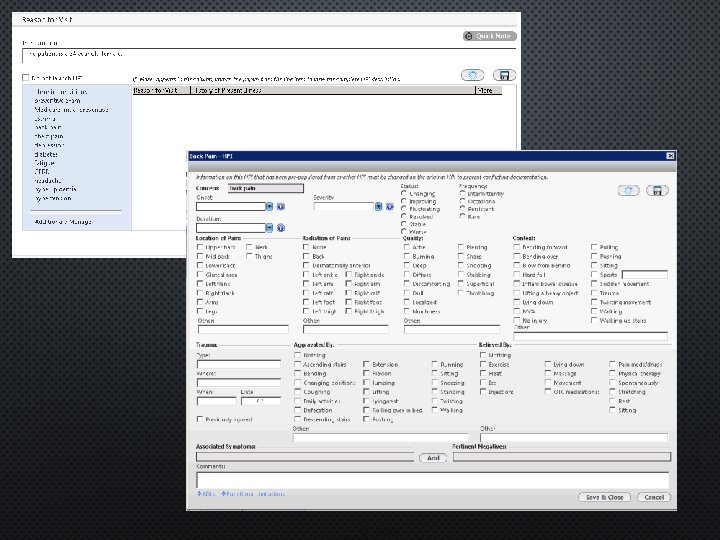Viewport: 720px width, 540px height.
Task: Open the ADLs link
Action: [x=206, y=494]
